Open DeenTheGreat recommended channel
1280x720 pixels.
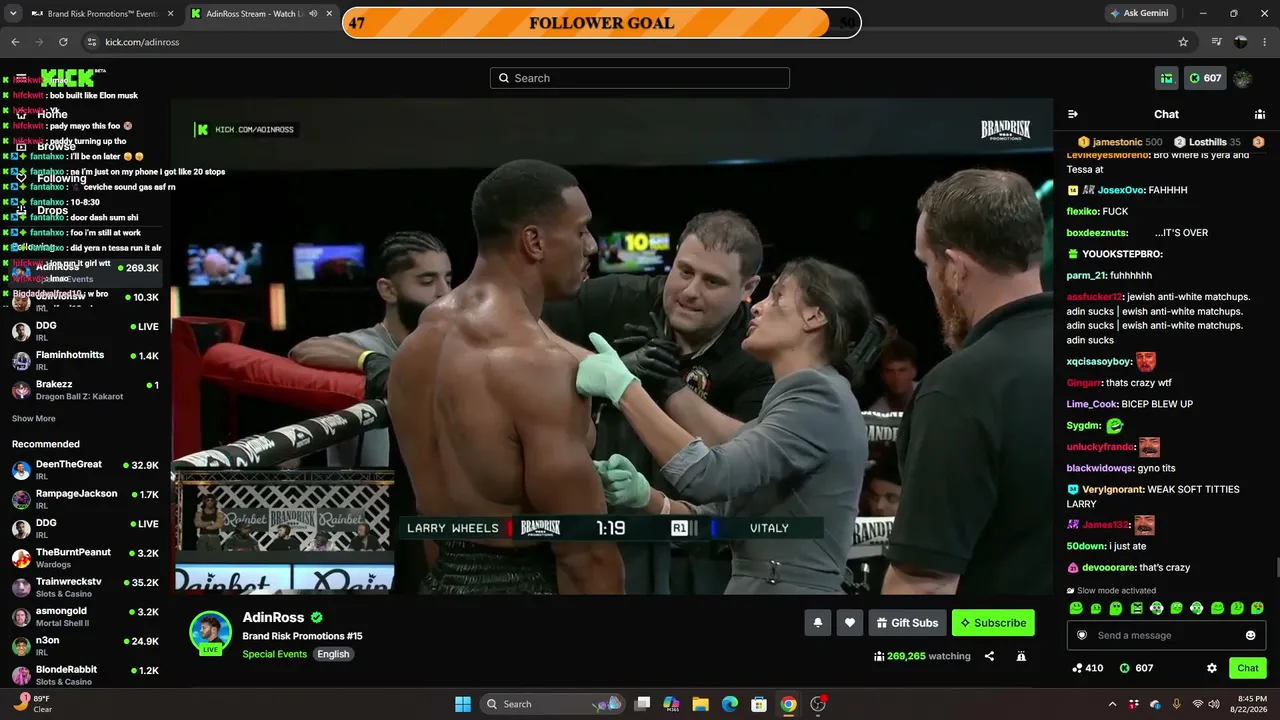(85, 470)
